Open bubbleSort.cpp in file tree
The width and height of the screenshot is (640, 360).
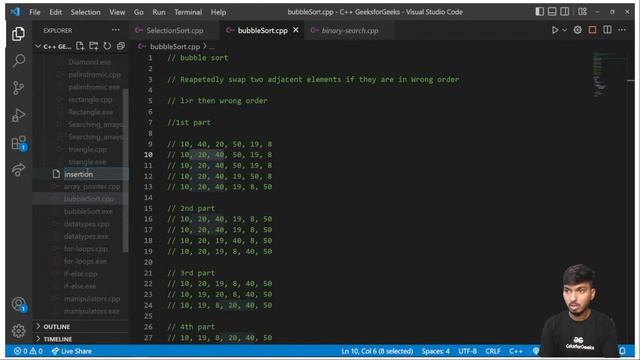tap(89, 199)
